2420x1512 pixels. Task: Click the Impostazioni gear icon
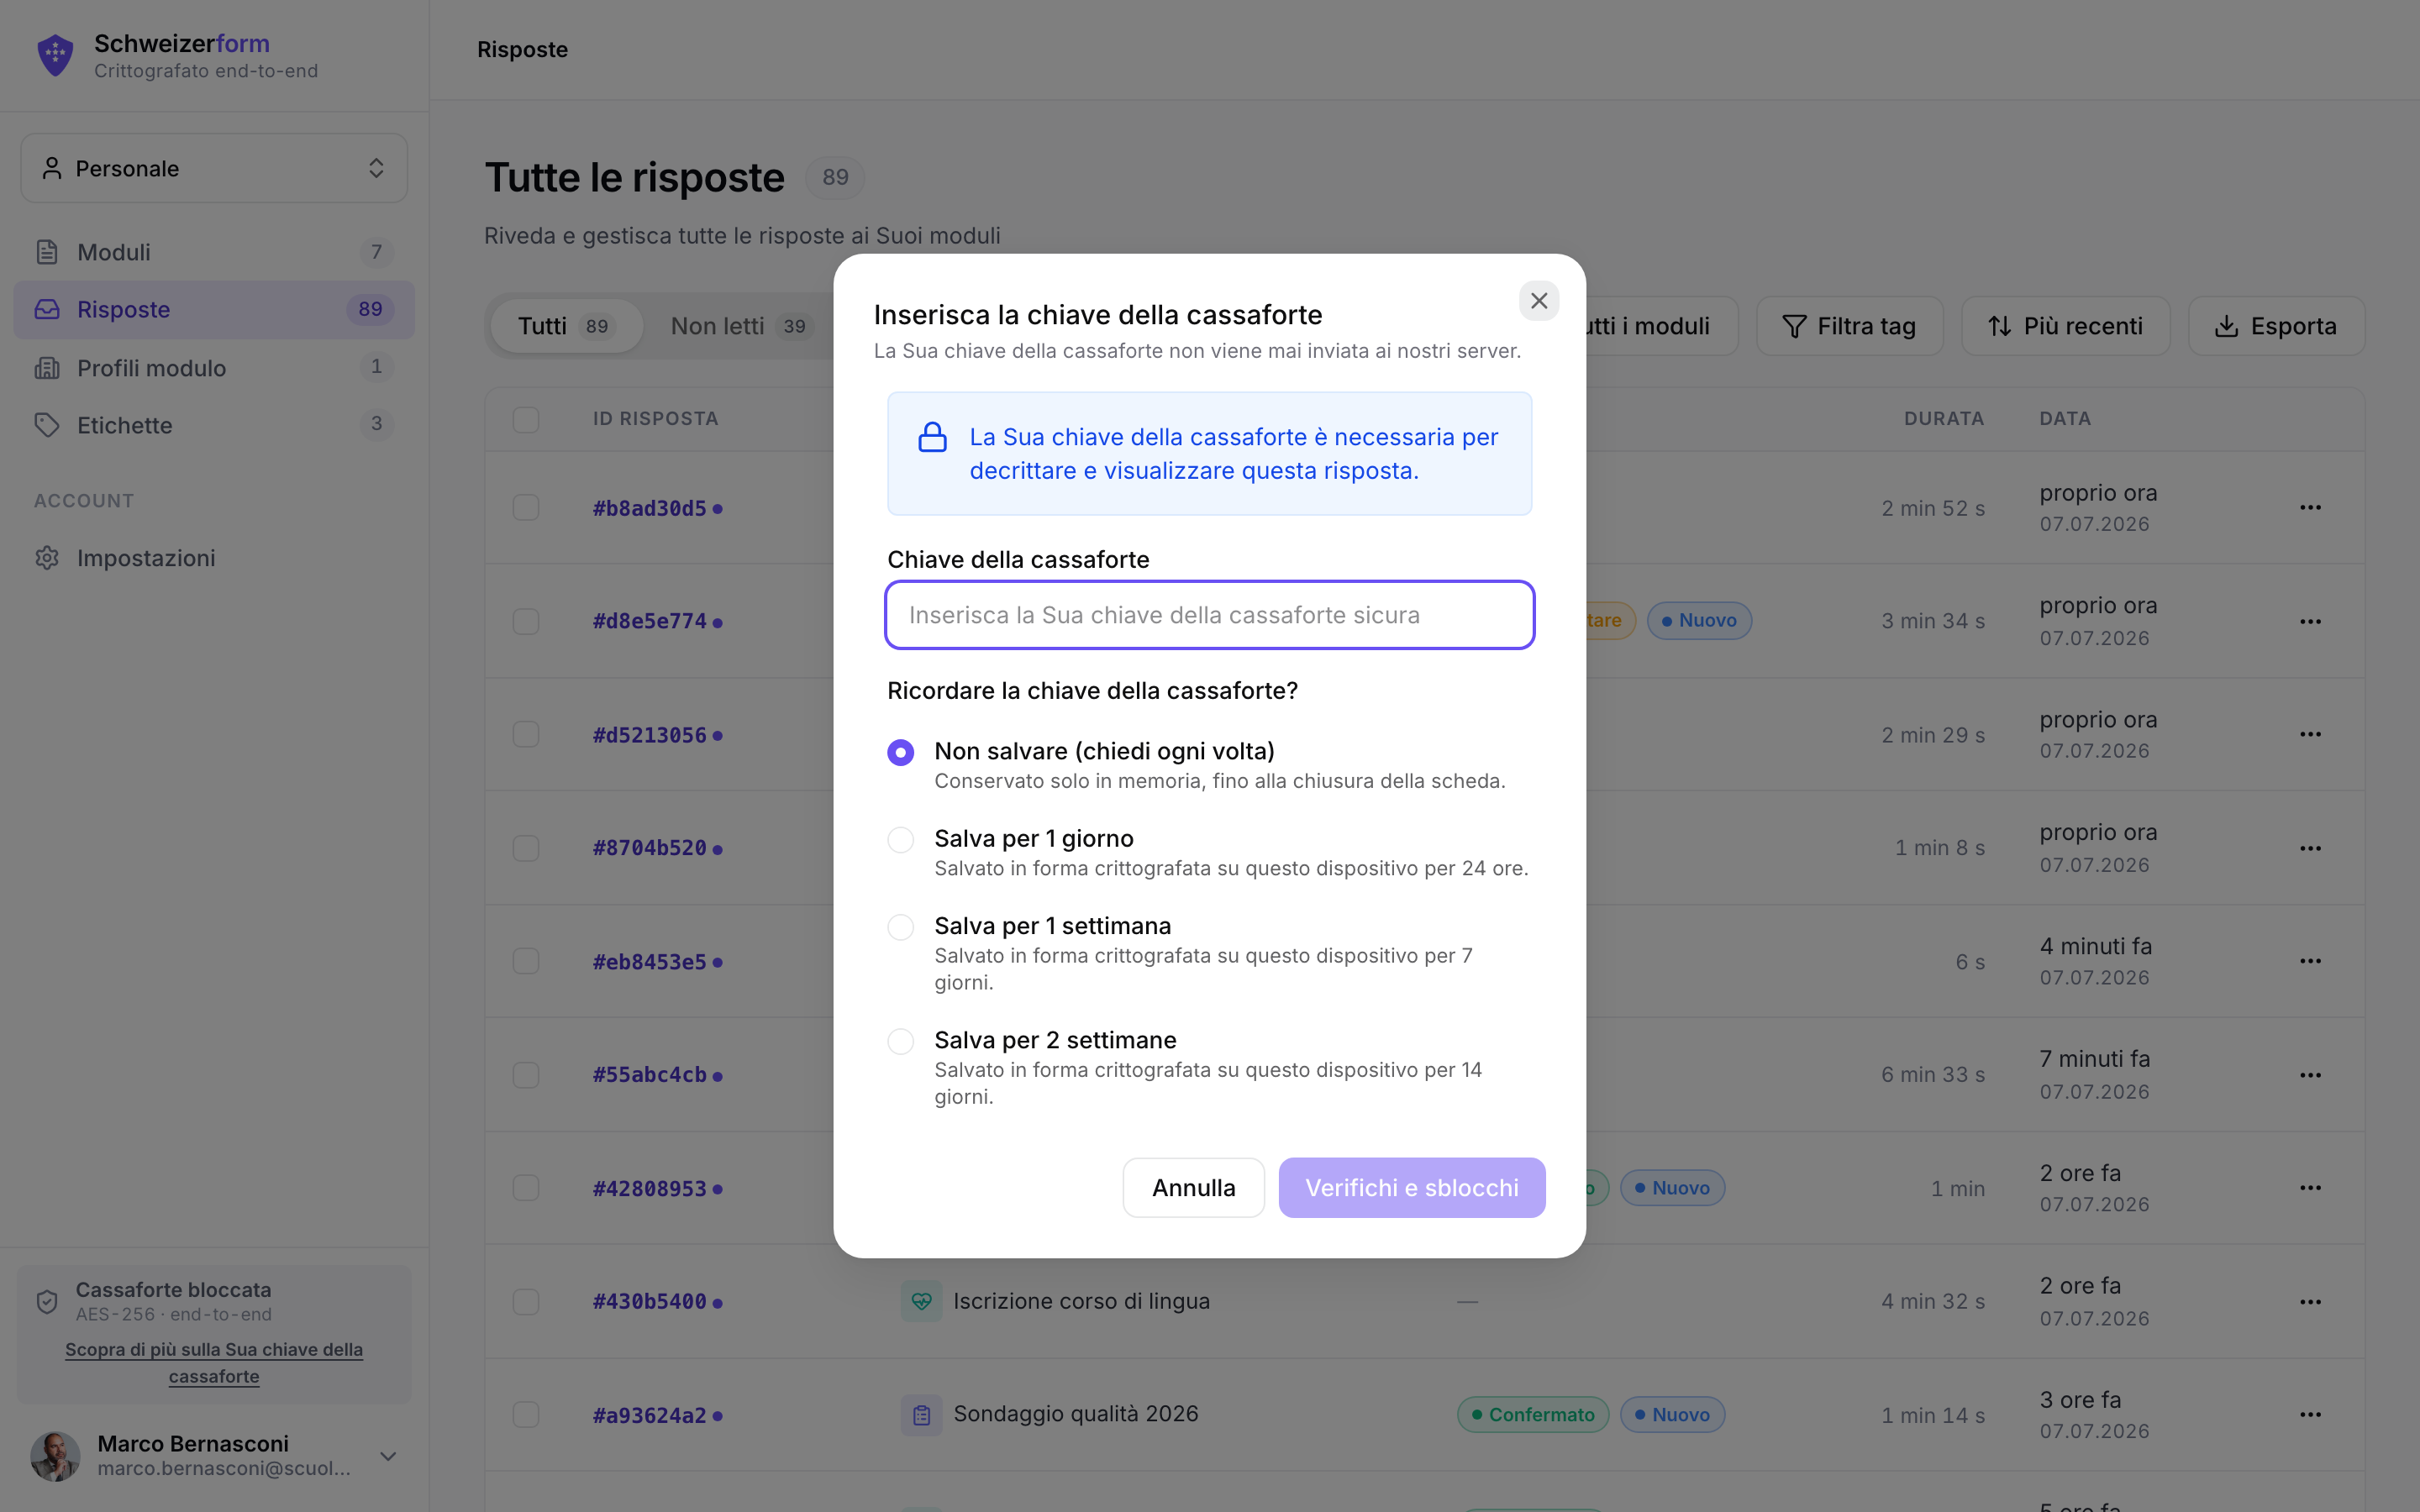click(47, 558)
